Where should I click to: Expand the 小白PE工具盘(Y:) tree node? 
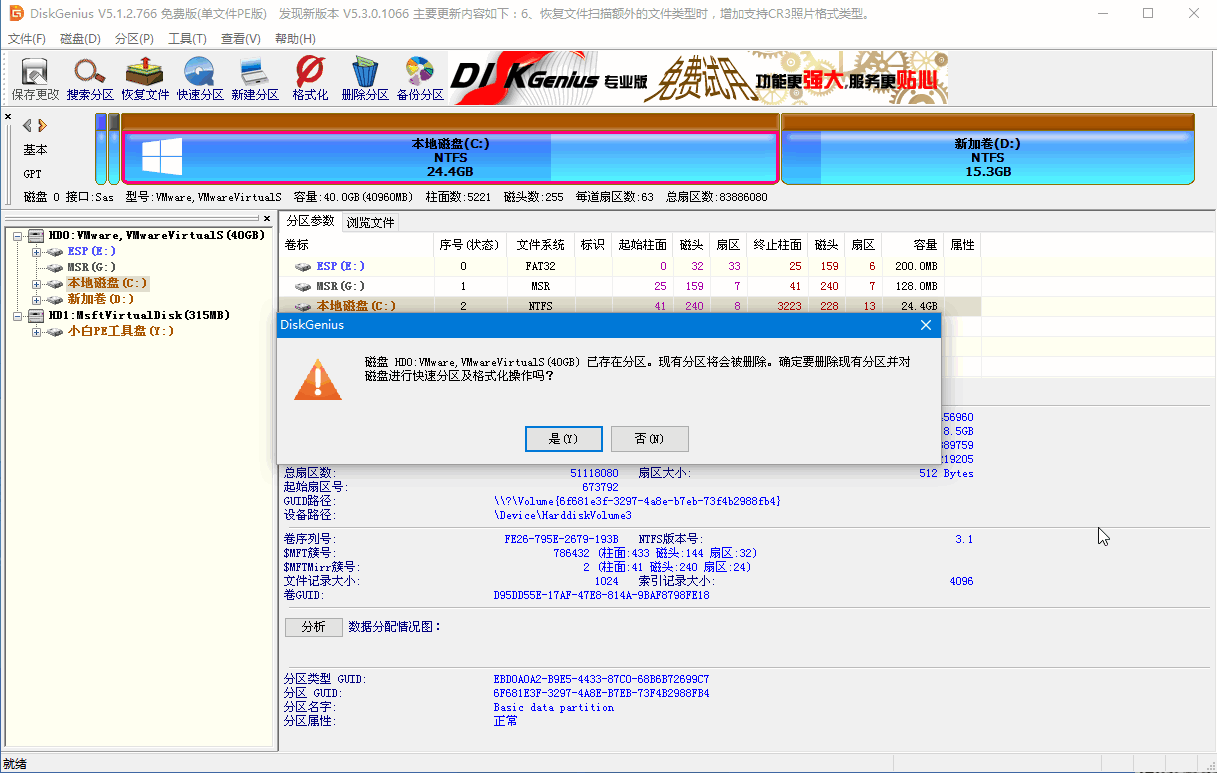coord(34,331)
